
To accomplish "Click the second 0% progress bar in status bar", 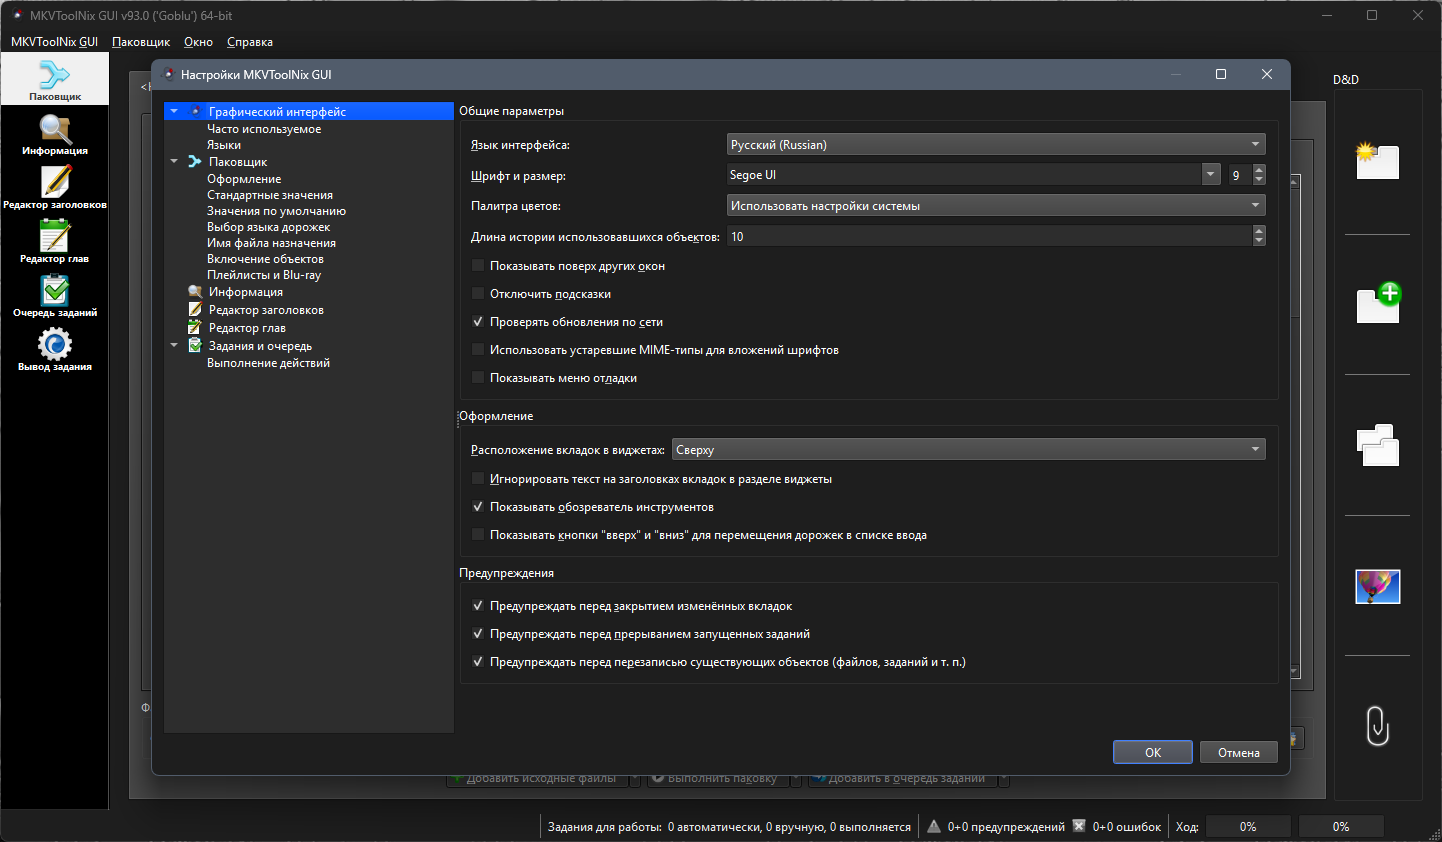I will [x=1341, y=826].
